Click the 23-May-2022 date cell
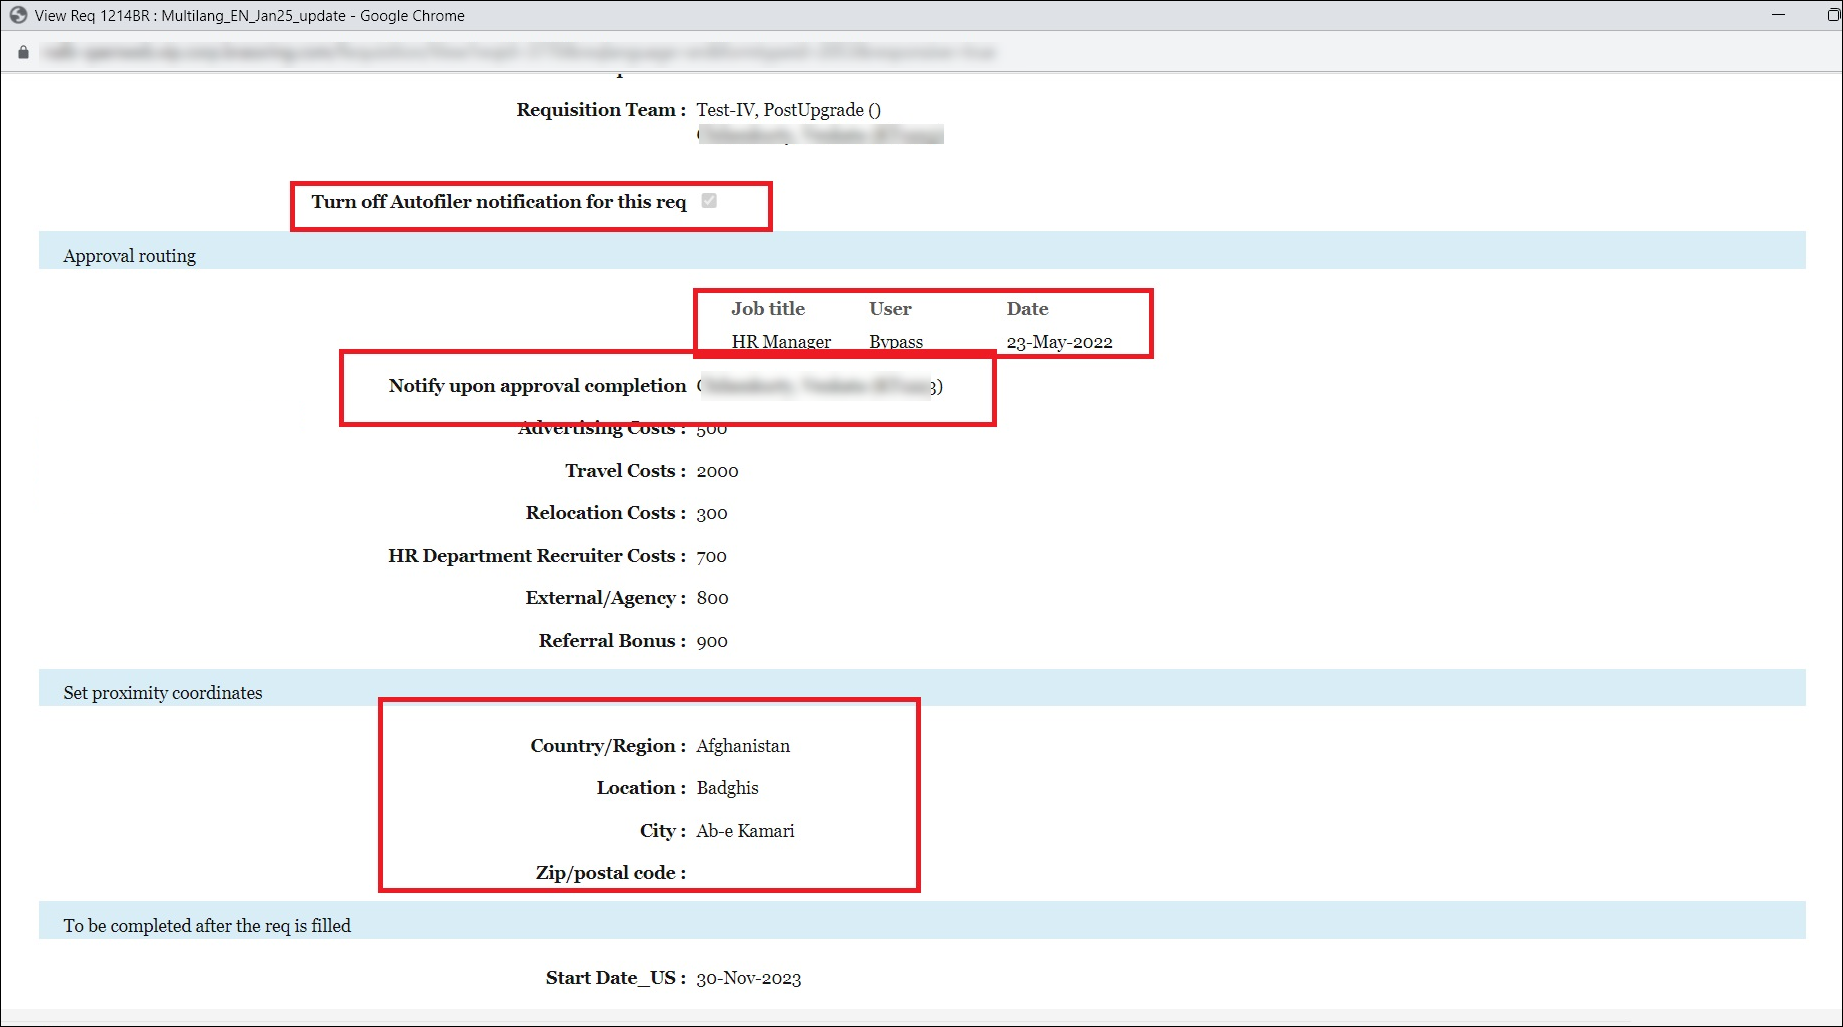 (x=1059, y=342)
